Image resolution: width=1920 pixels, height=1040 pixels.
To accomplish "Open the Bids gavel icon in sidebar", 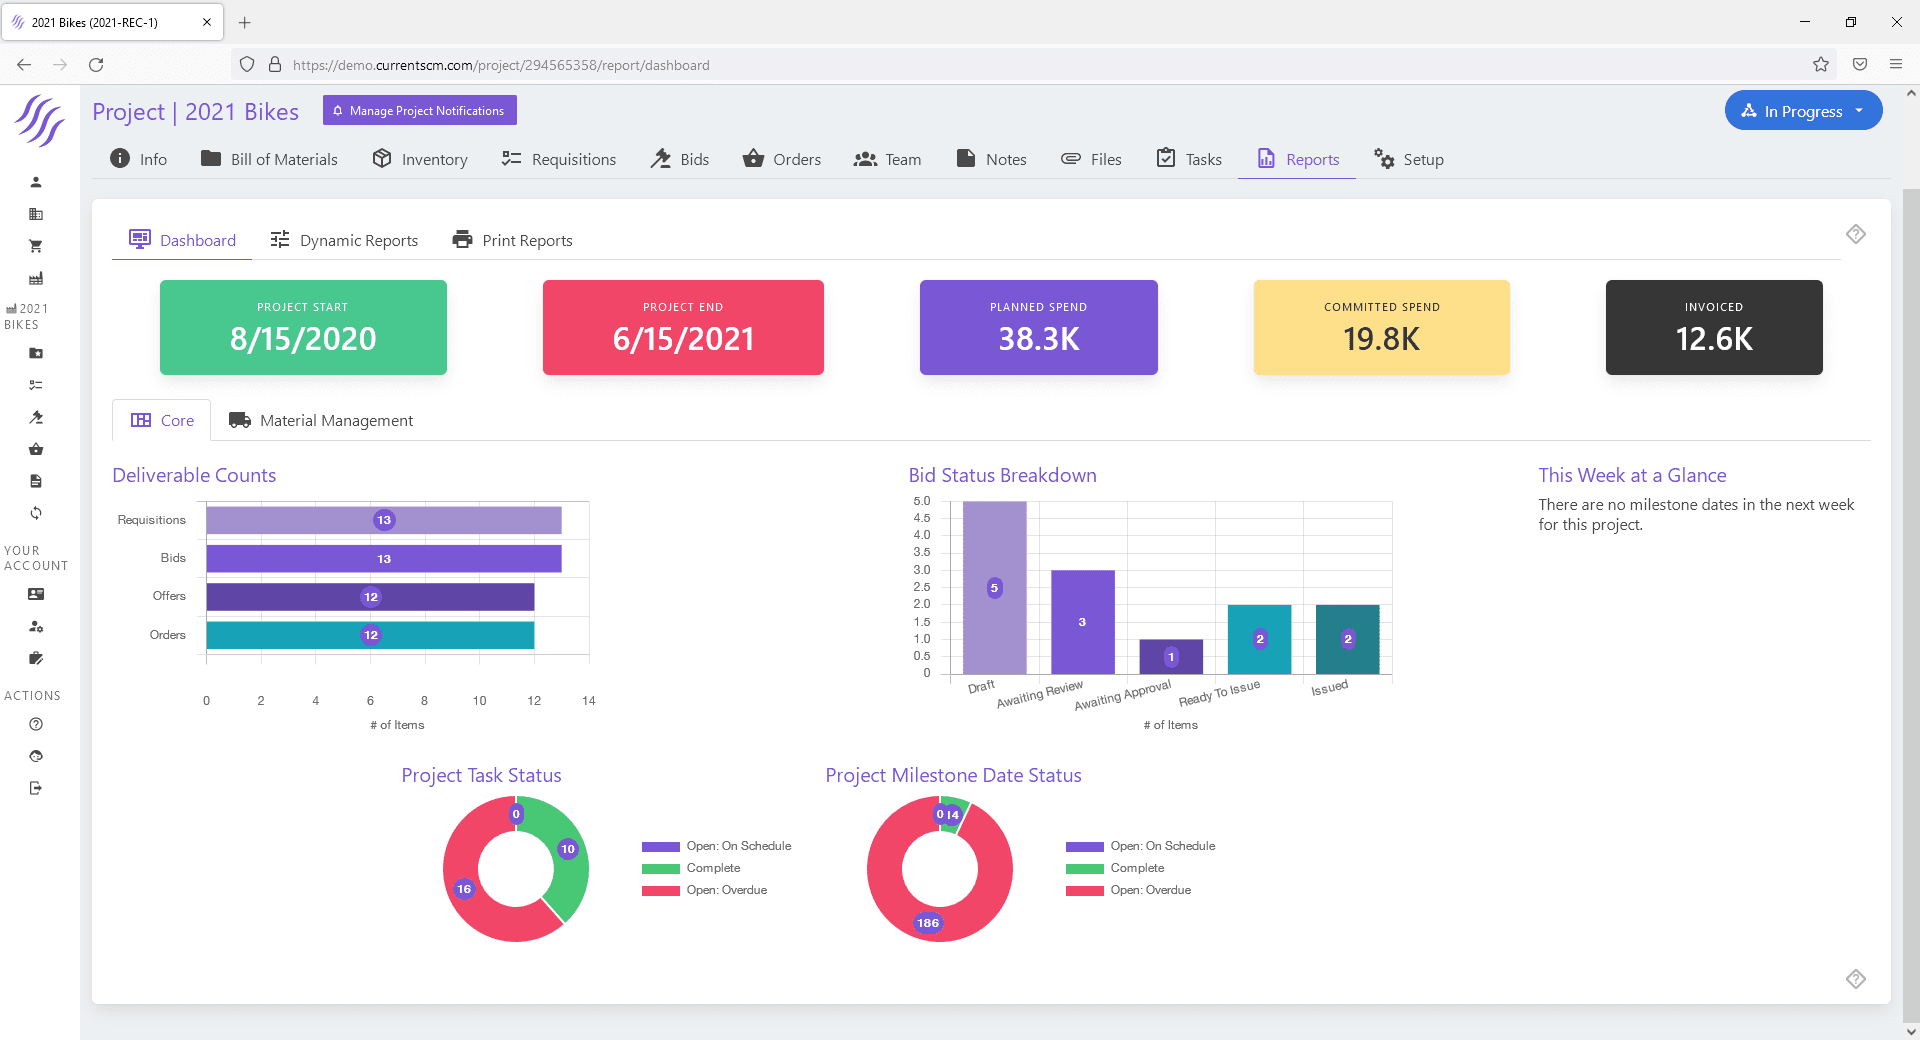I will pyautogui.click(x=36, y=417).
